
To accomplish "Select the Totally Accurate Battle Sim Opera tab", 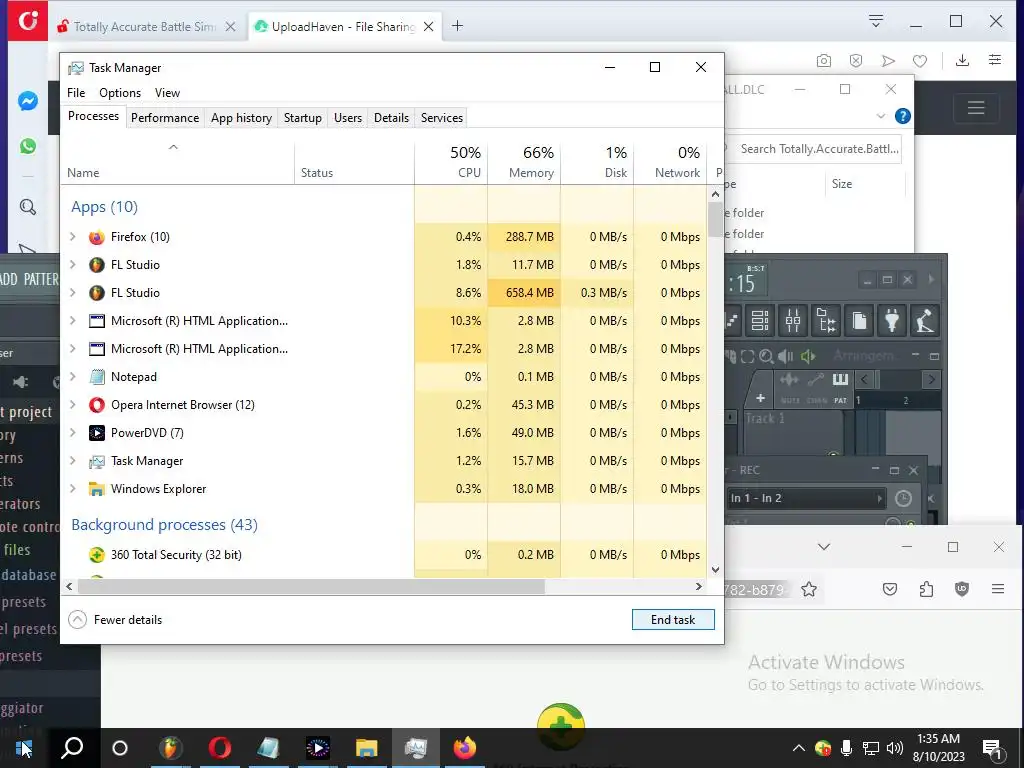I will tap(145, 27).
